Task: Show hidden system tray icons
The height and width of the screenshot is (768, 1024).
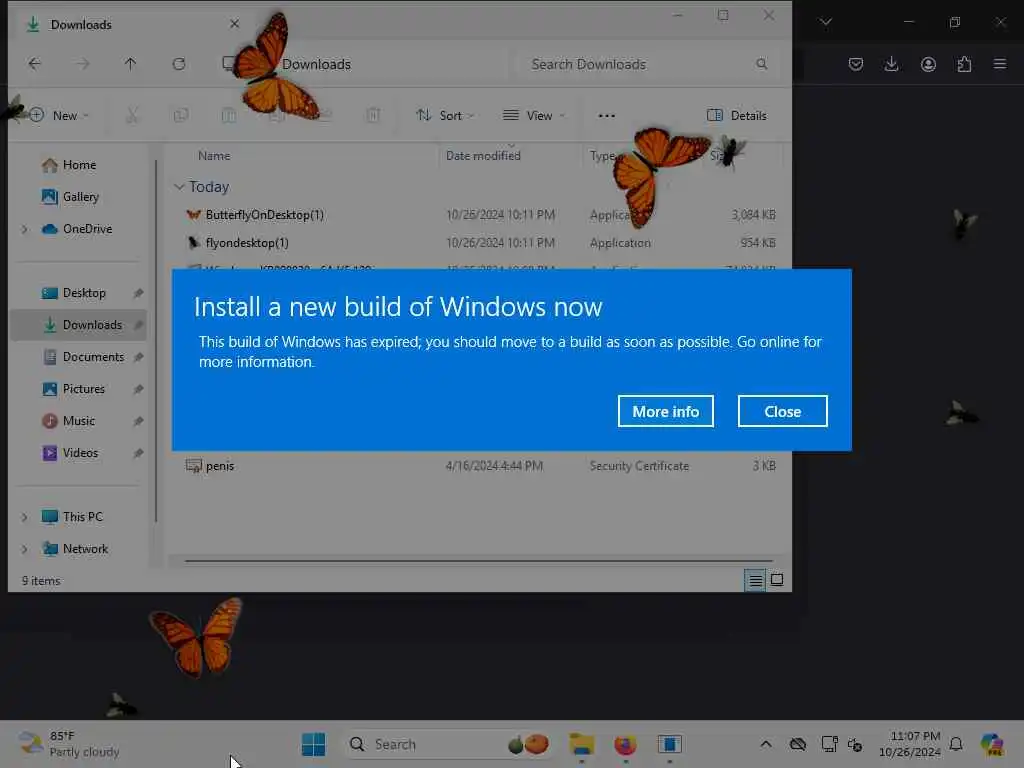Action: [766, 744]
